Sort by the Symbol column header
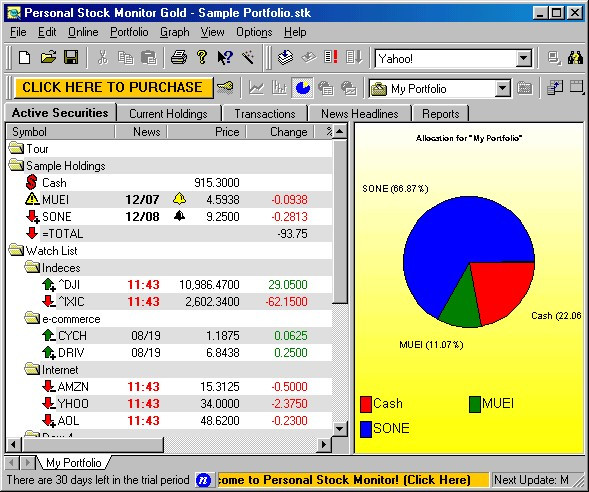The image size is (589, 492). (60, 132)
